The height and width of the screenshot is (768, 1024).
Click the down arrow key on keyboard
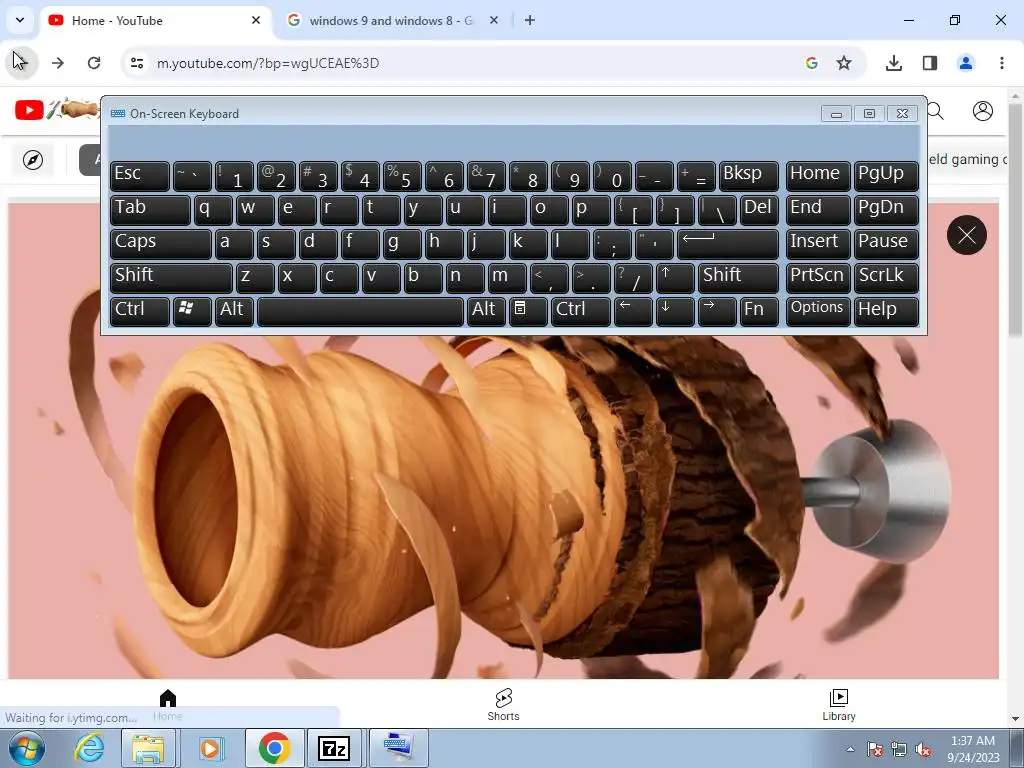[675, 312]
